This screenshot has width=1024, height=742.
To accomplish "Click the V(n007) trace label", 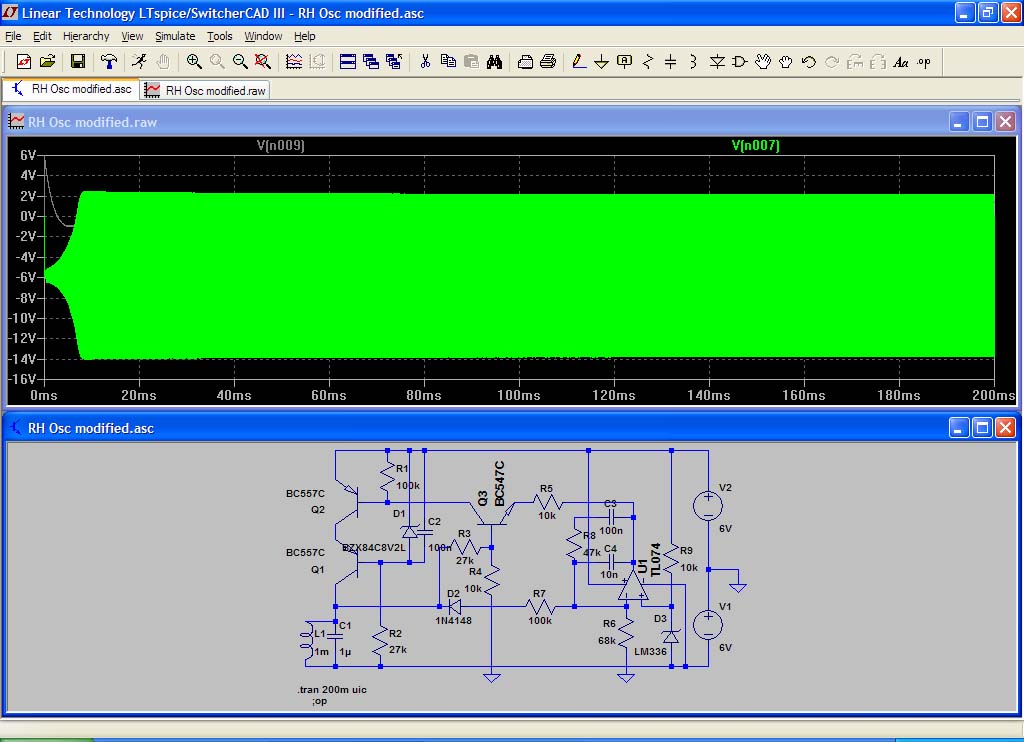I will [755, 146].
